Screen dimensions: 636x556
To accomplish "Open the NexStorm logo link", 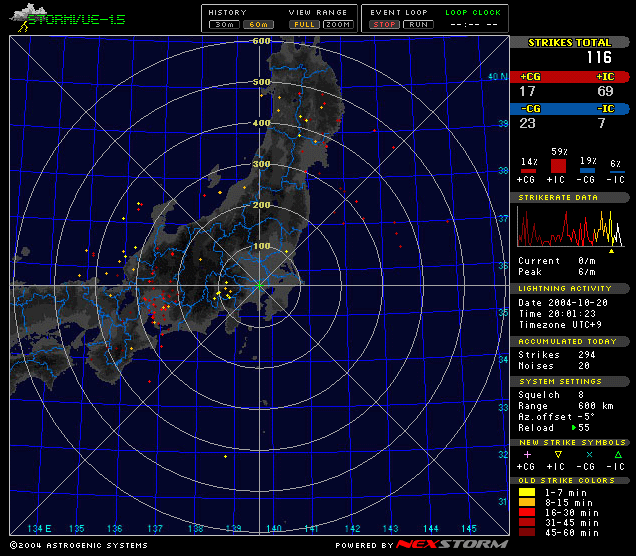I will [452, 544].
